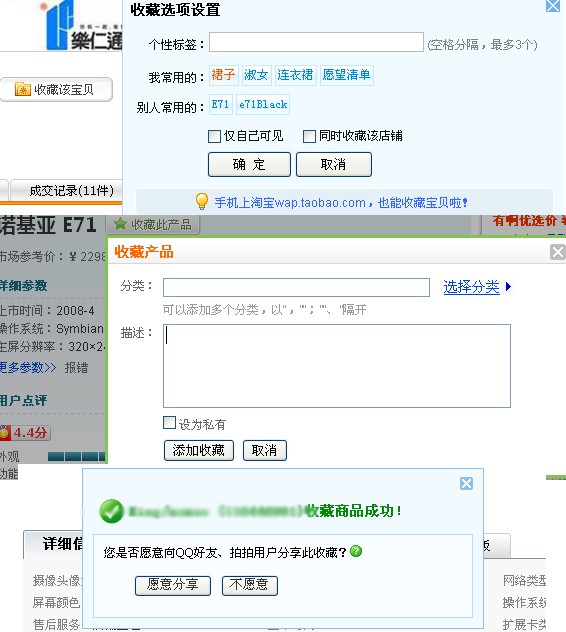Close the 收藏产品 dialog

click(558, 252)
